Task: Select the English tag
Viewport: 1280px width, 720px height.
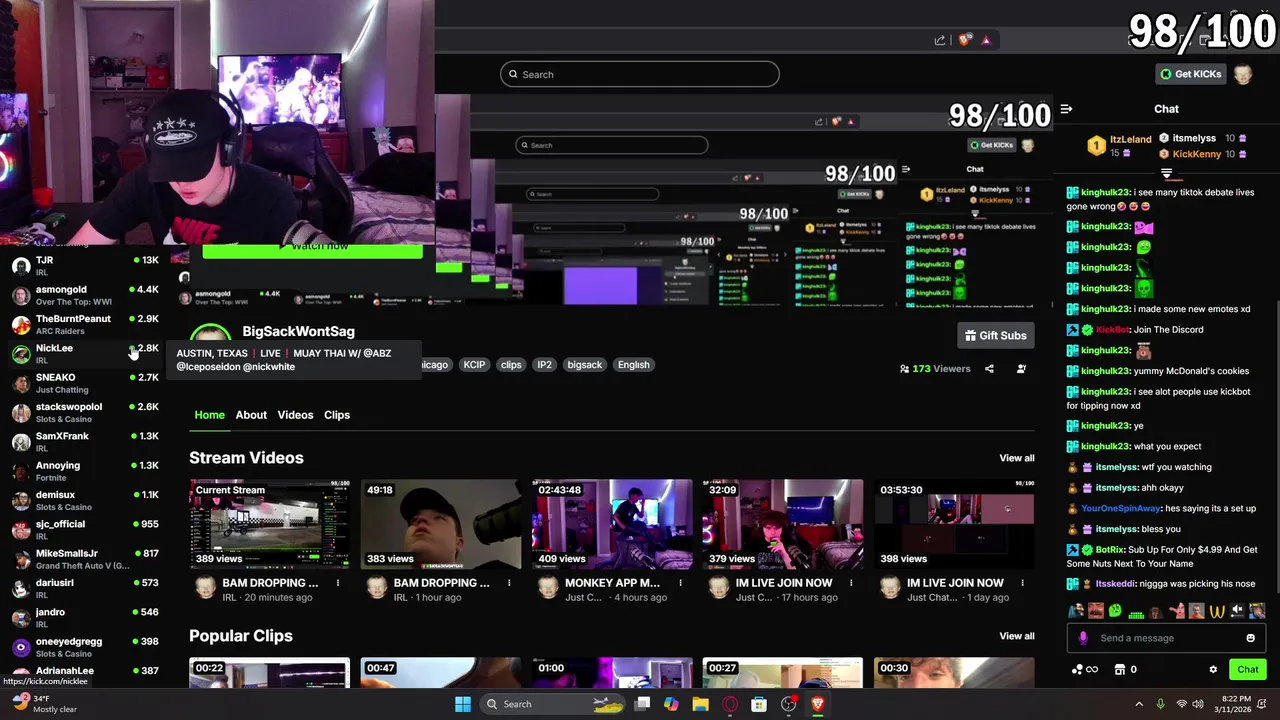Action: 633,365
